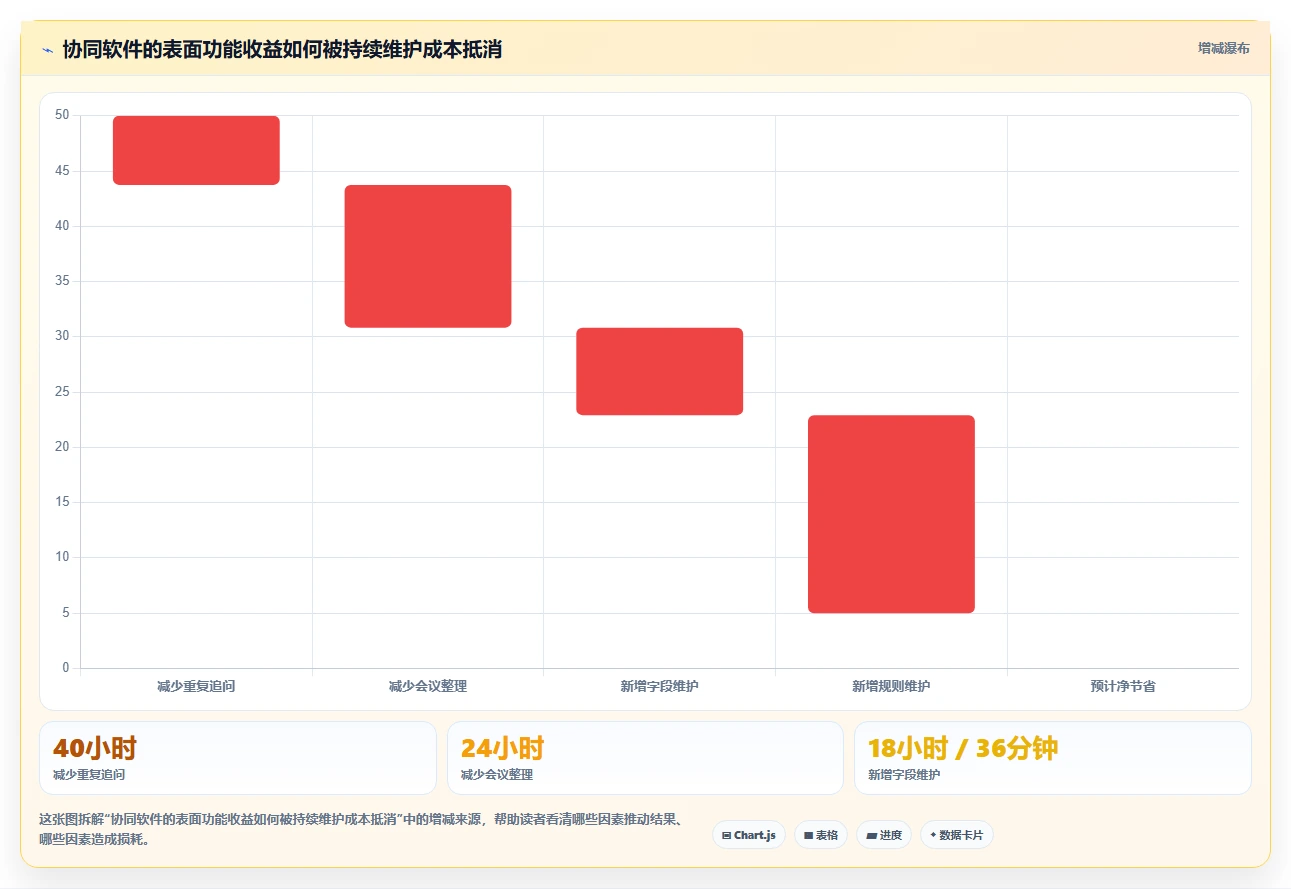Click the 预计净节省 x-axis label
Image resolution: width=1291 pixels, height=889 pixels.
(x=1123, y=686)
